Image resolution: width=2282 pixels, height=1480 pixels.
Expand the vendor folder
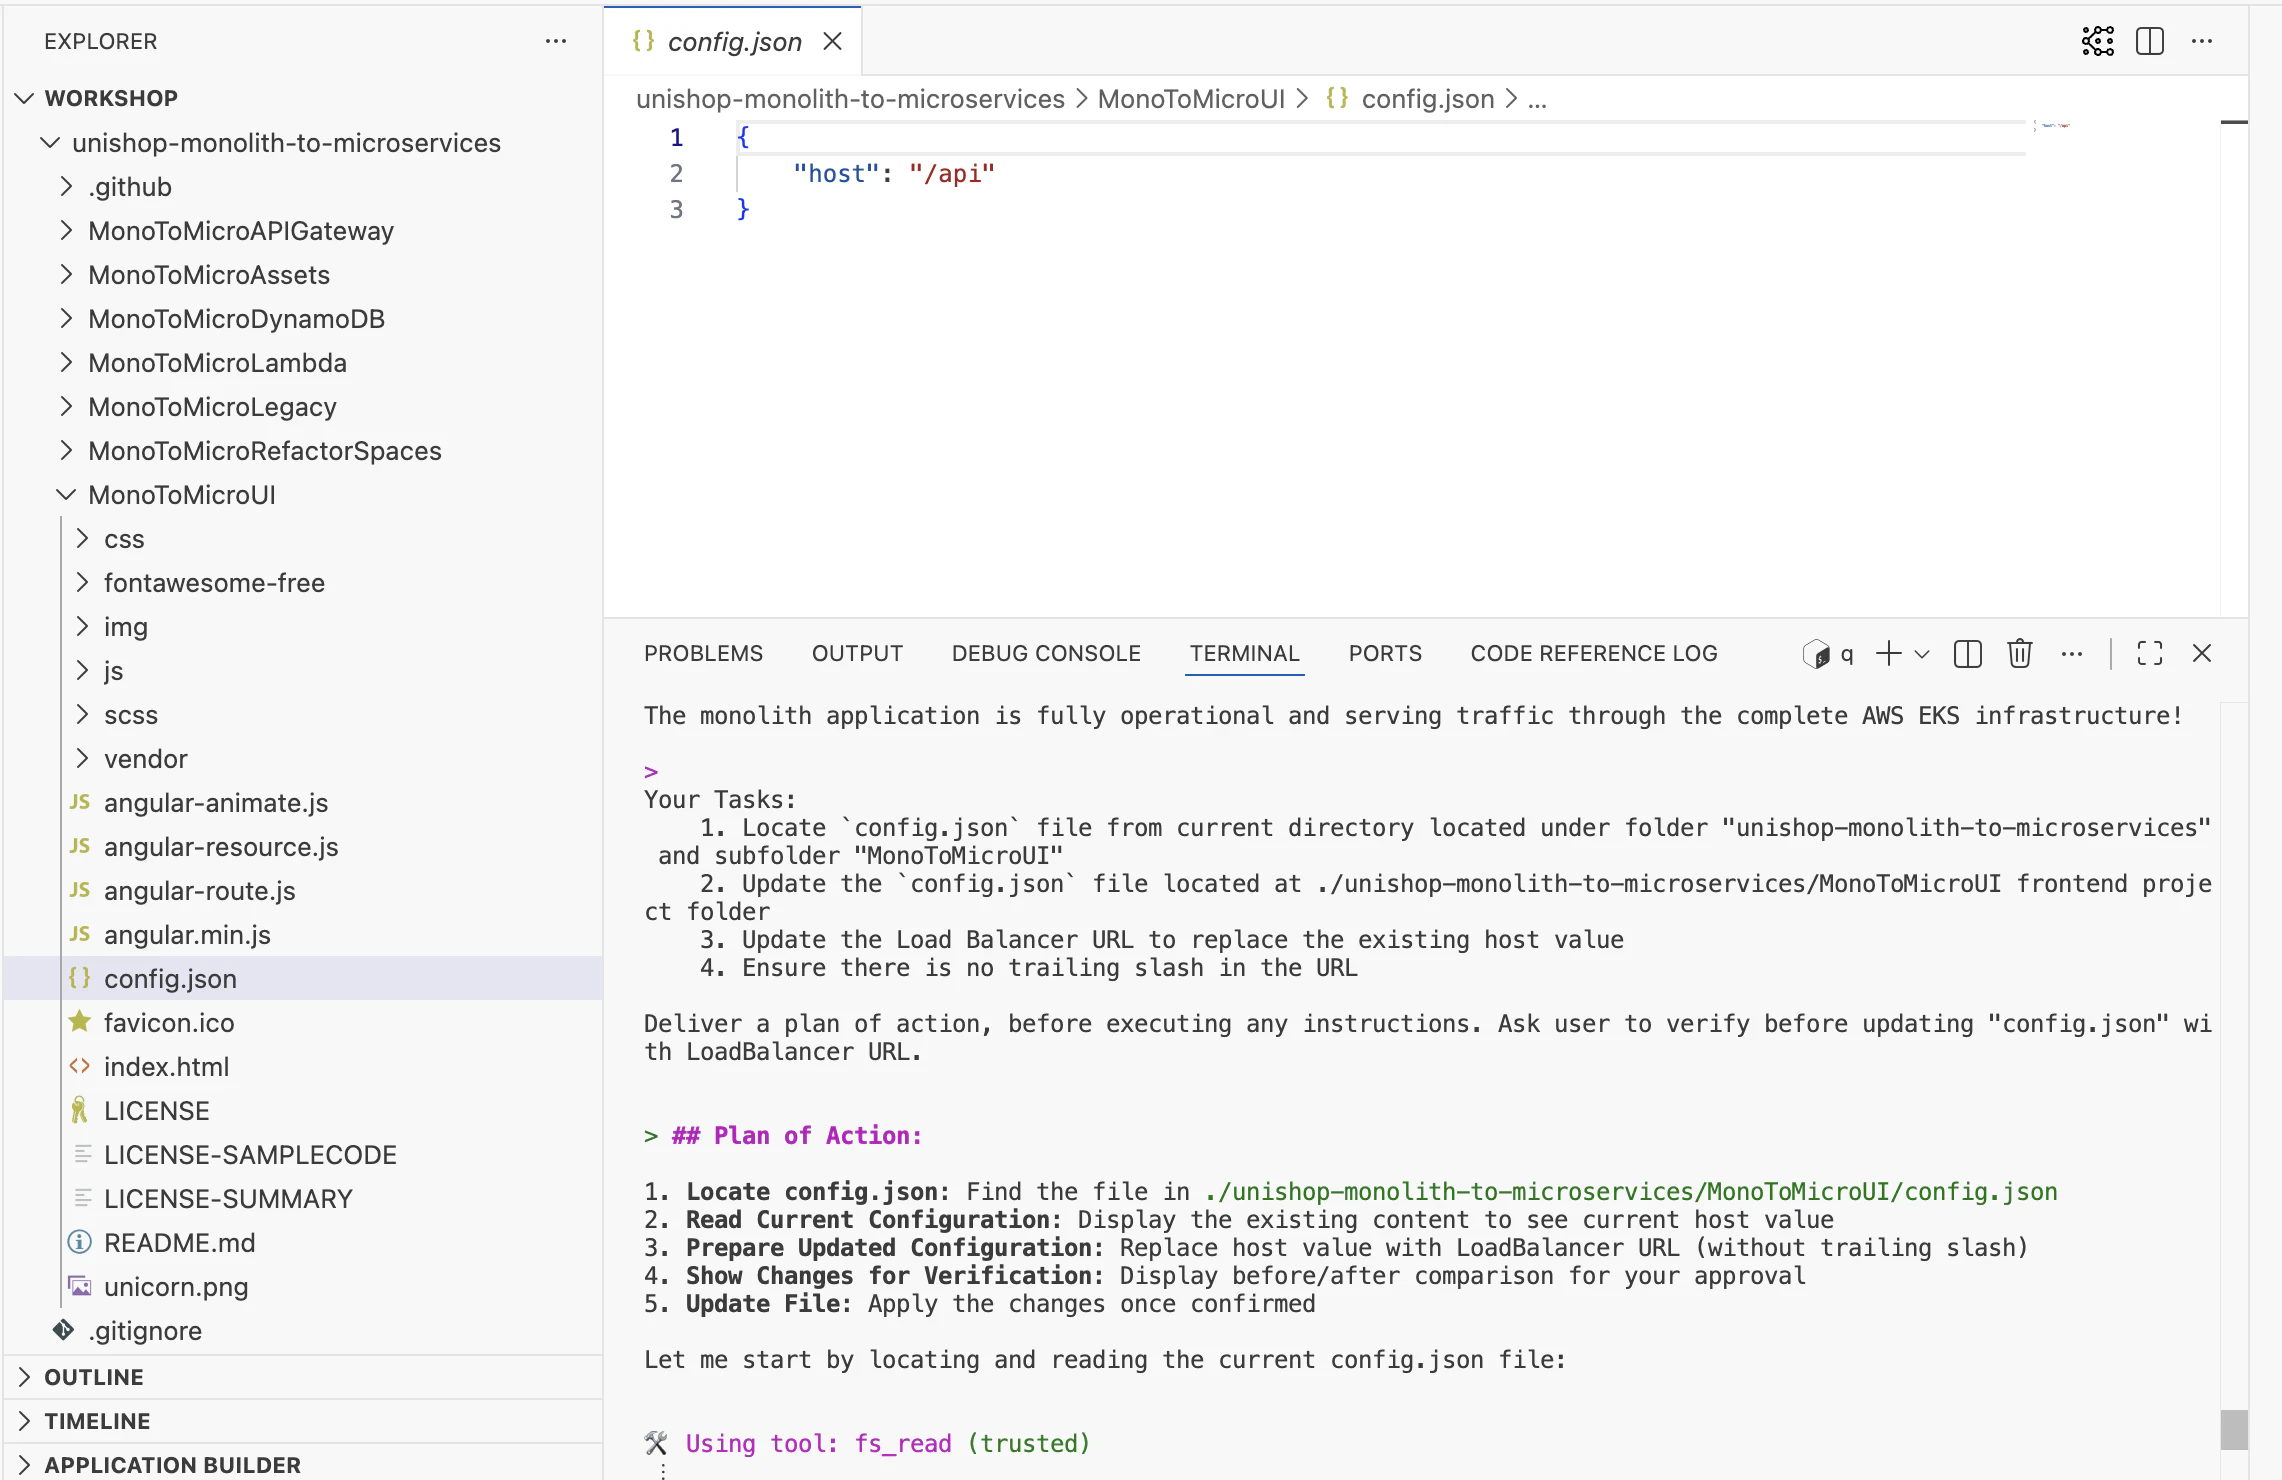coord(303,759)
